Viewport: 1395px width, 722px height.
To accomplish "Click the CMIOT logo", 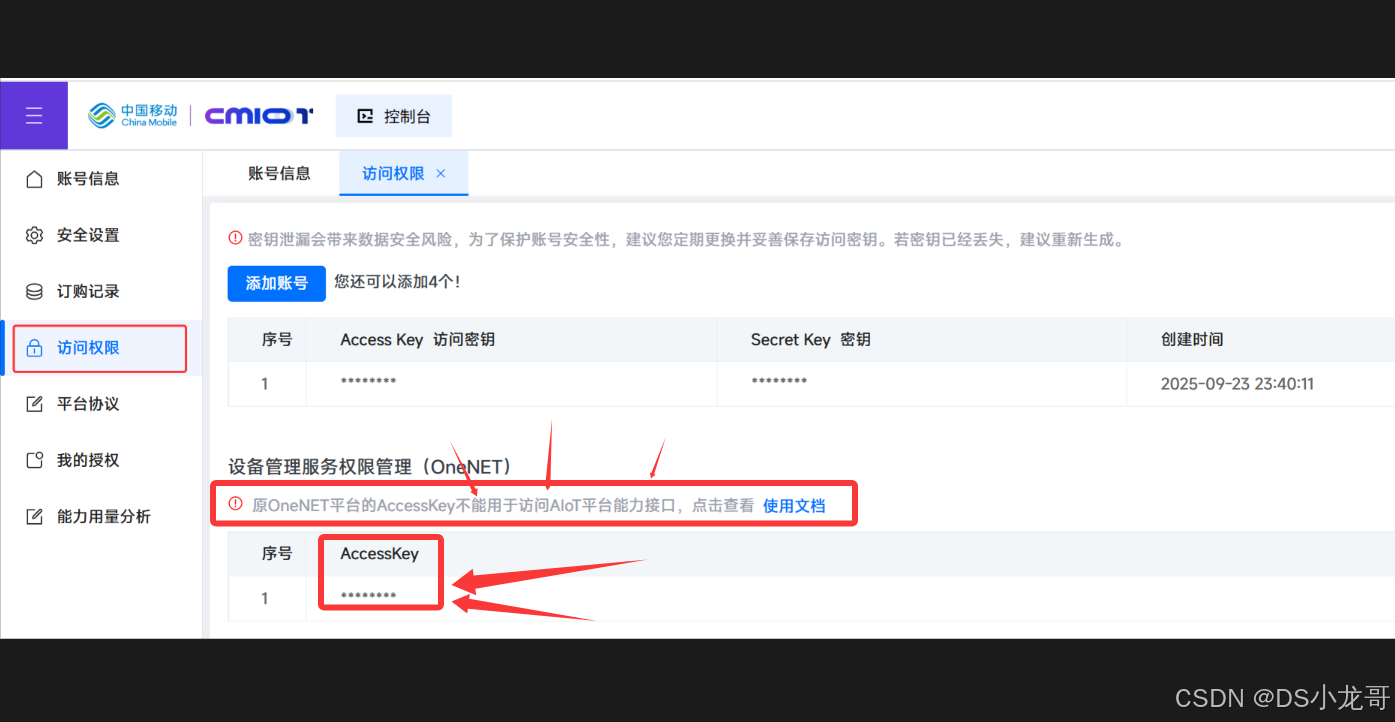I will 259,116.
